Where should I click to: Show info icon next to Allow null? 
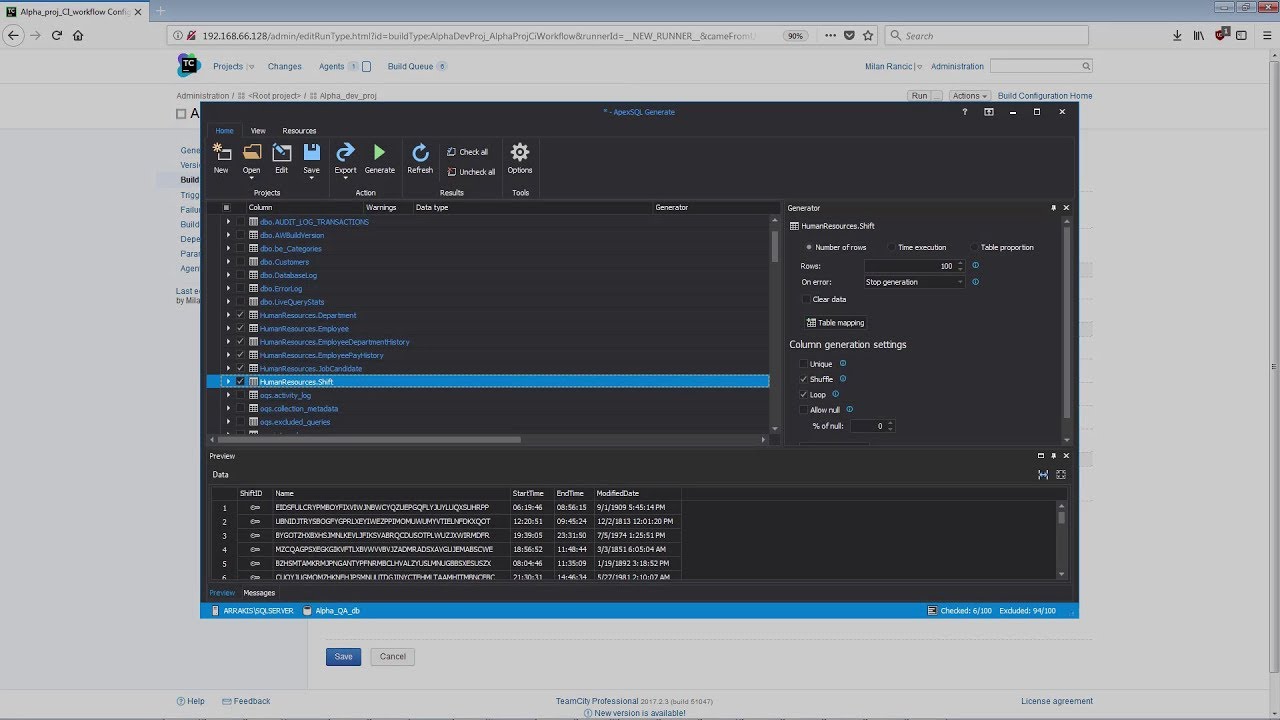[x=849, y=409]
